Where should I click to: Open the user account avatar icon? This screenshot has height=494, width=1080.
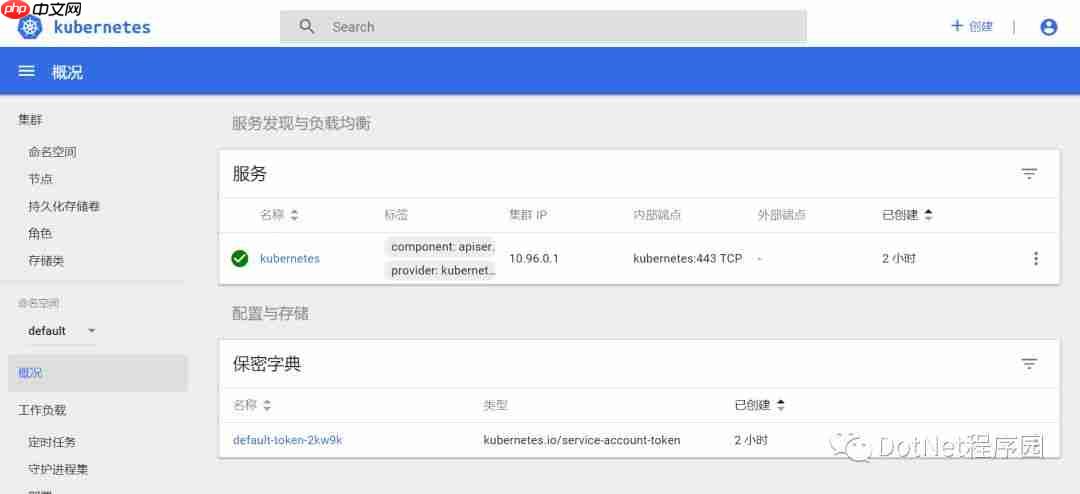pyautogui.click(x=1048, y=27)
